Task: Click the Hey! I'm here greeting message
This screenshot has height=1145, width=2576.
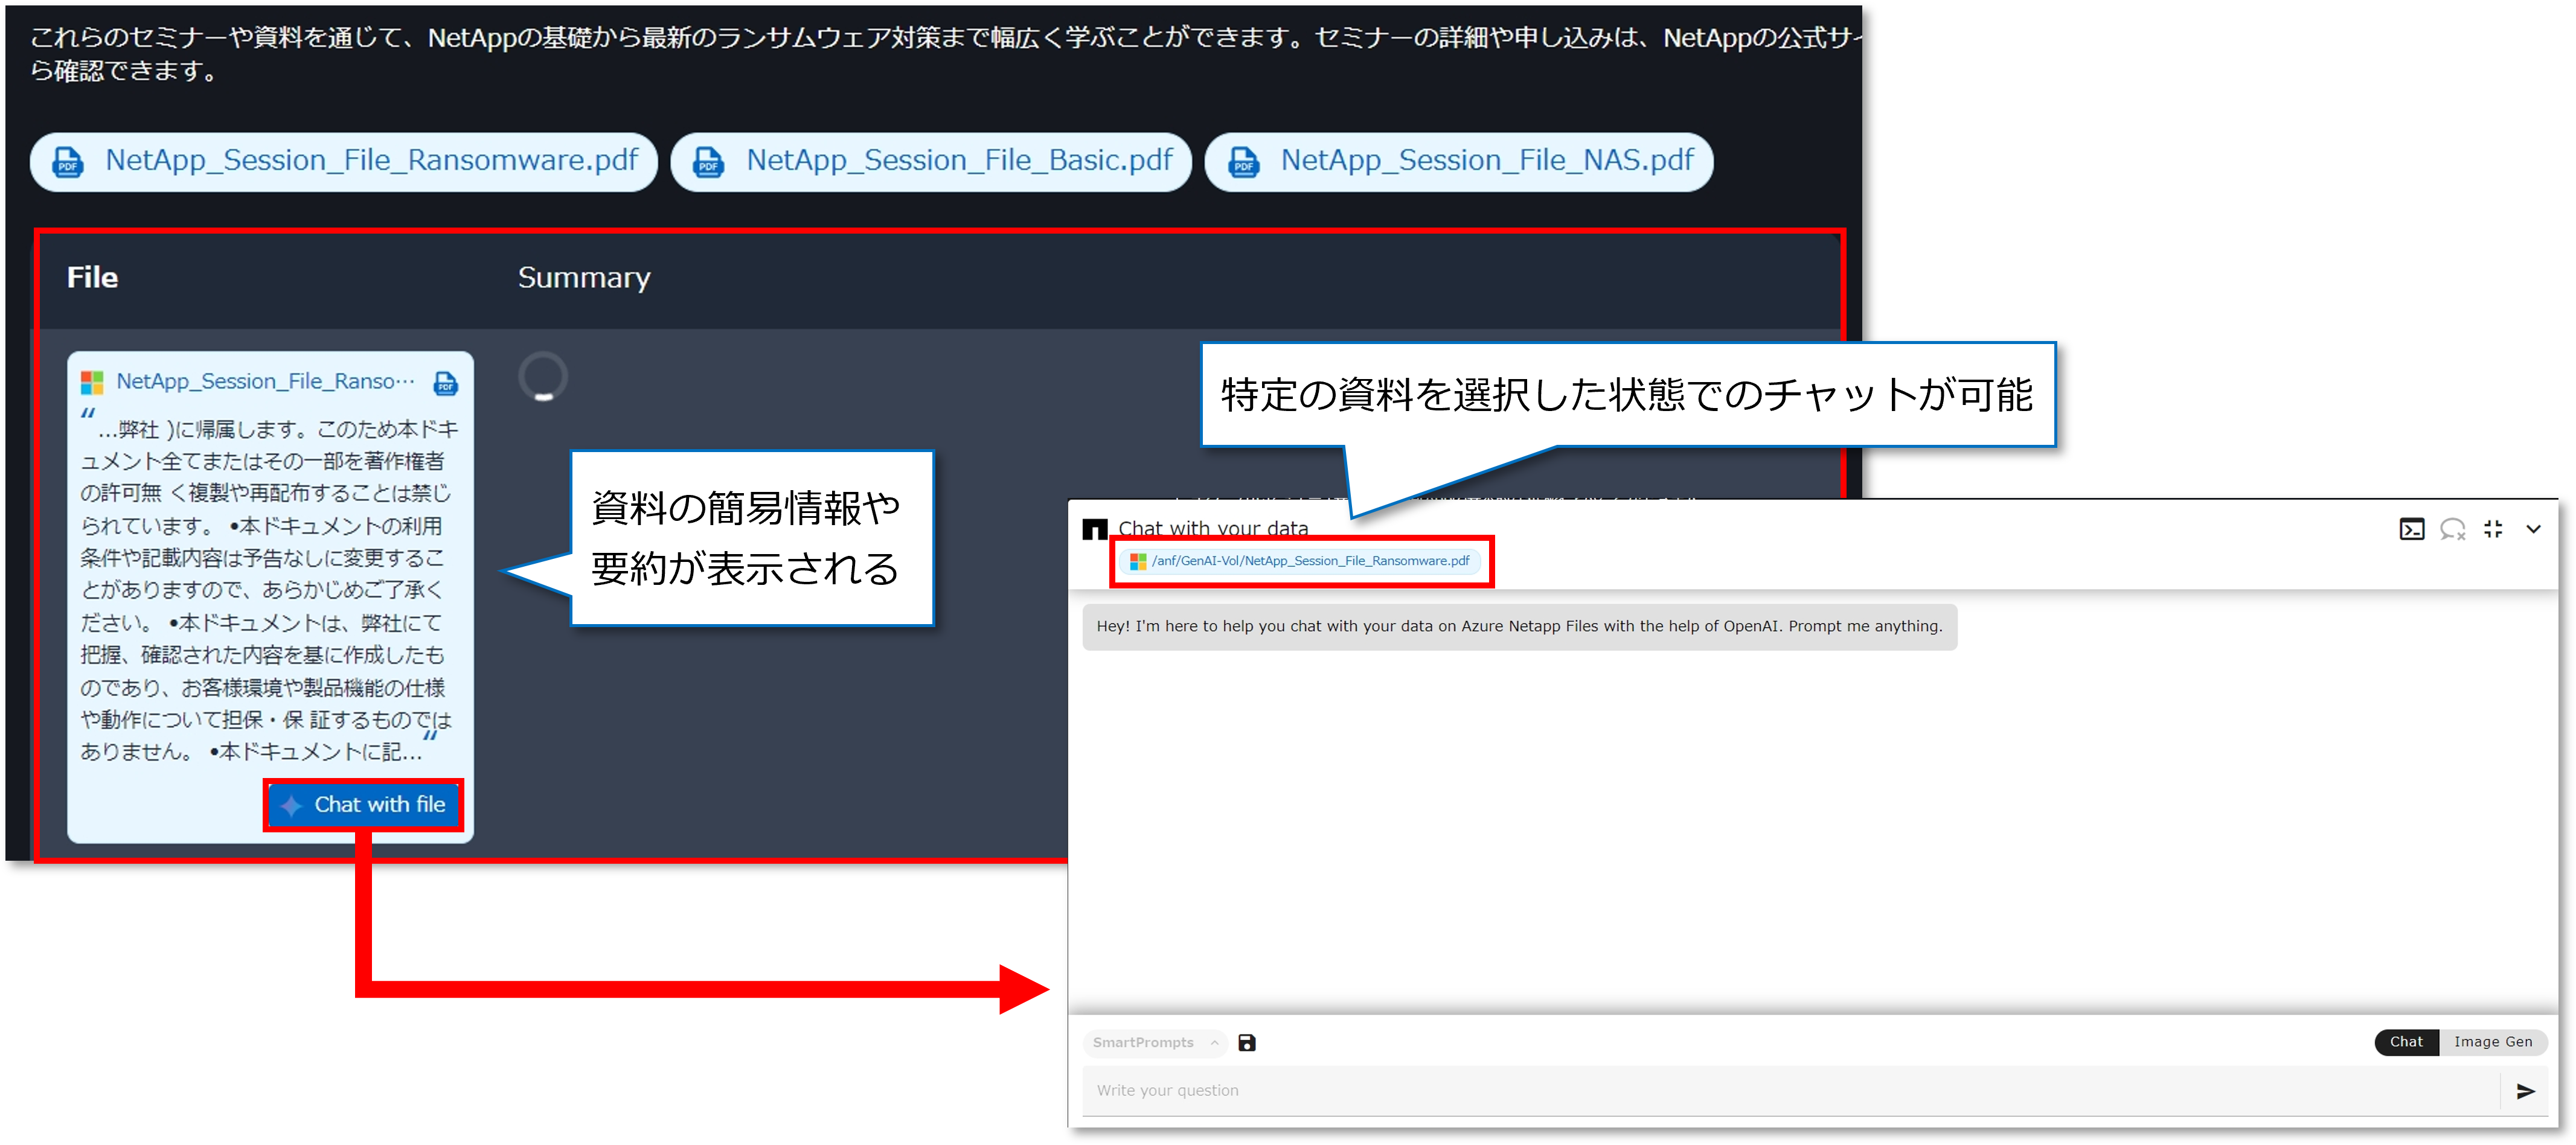Action: point(1519,626)
